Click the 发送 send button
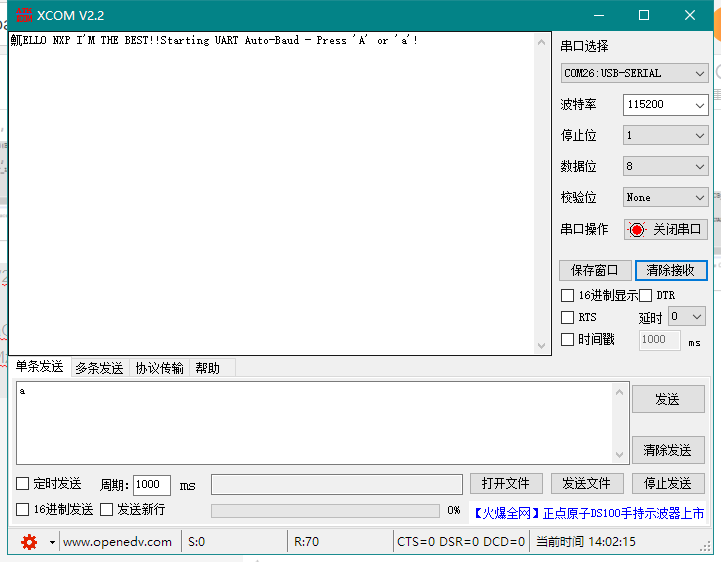 click(x=668, y=399)
